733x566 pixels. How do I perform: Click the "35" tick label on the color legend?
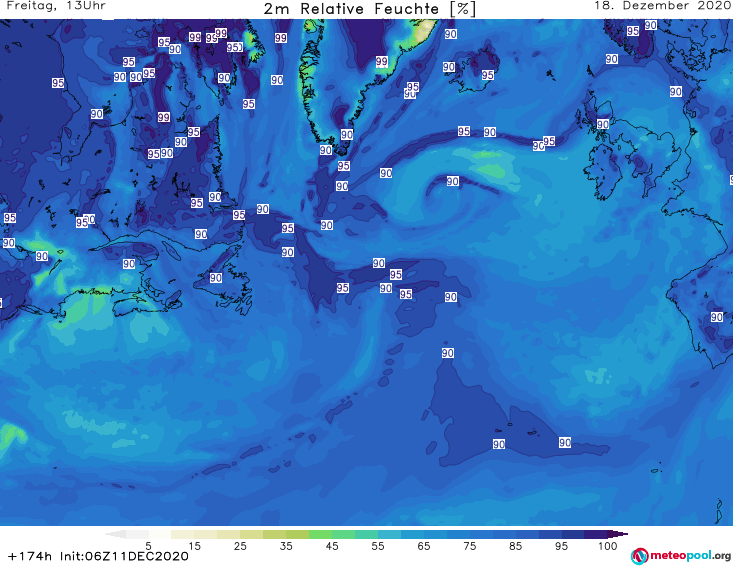tap(286, 545)
